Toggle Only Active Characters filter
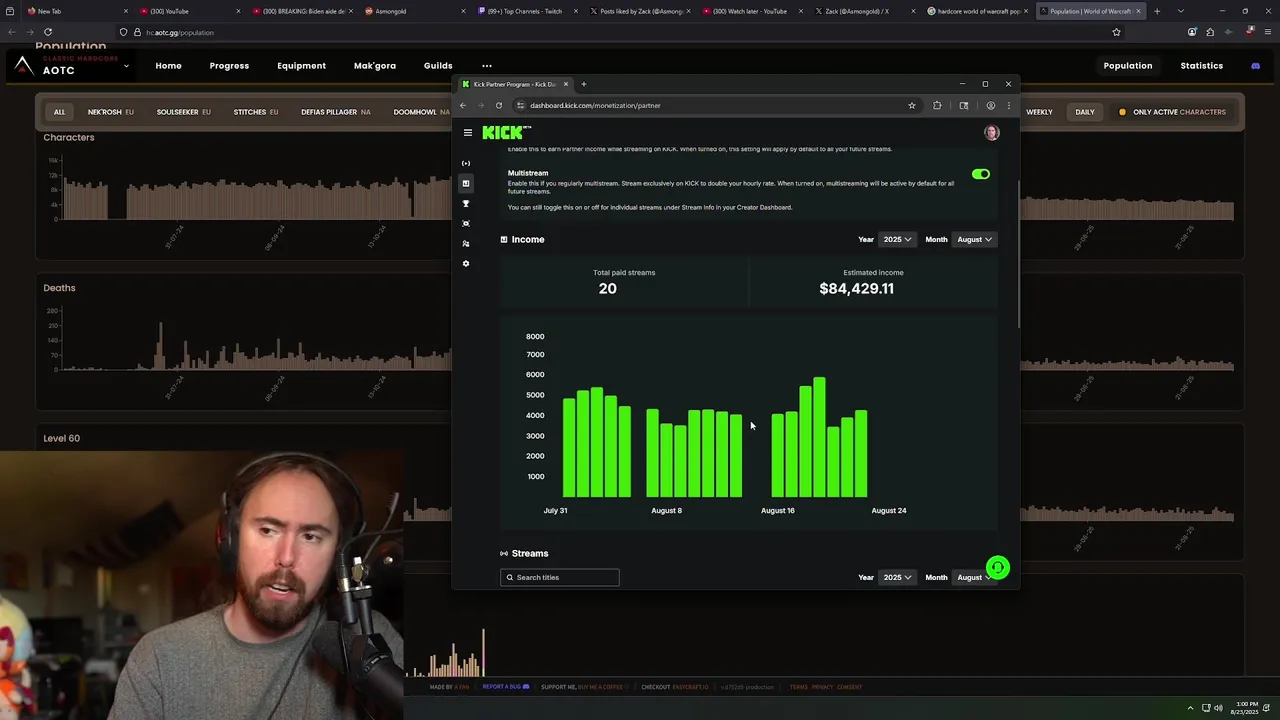Screen dimensions: 1280x720 point(1172,112)
